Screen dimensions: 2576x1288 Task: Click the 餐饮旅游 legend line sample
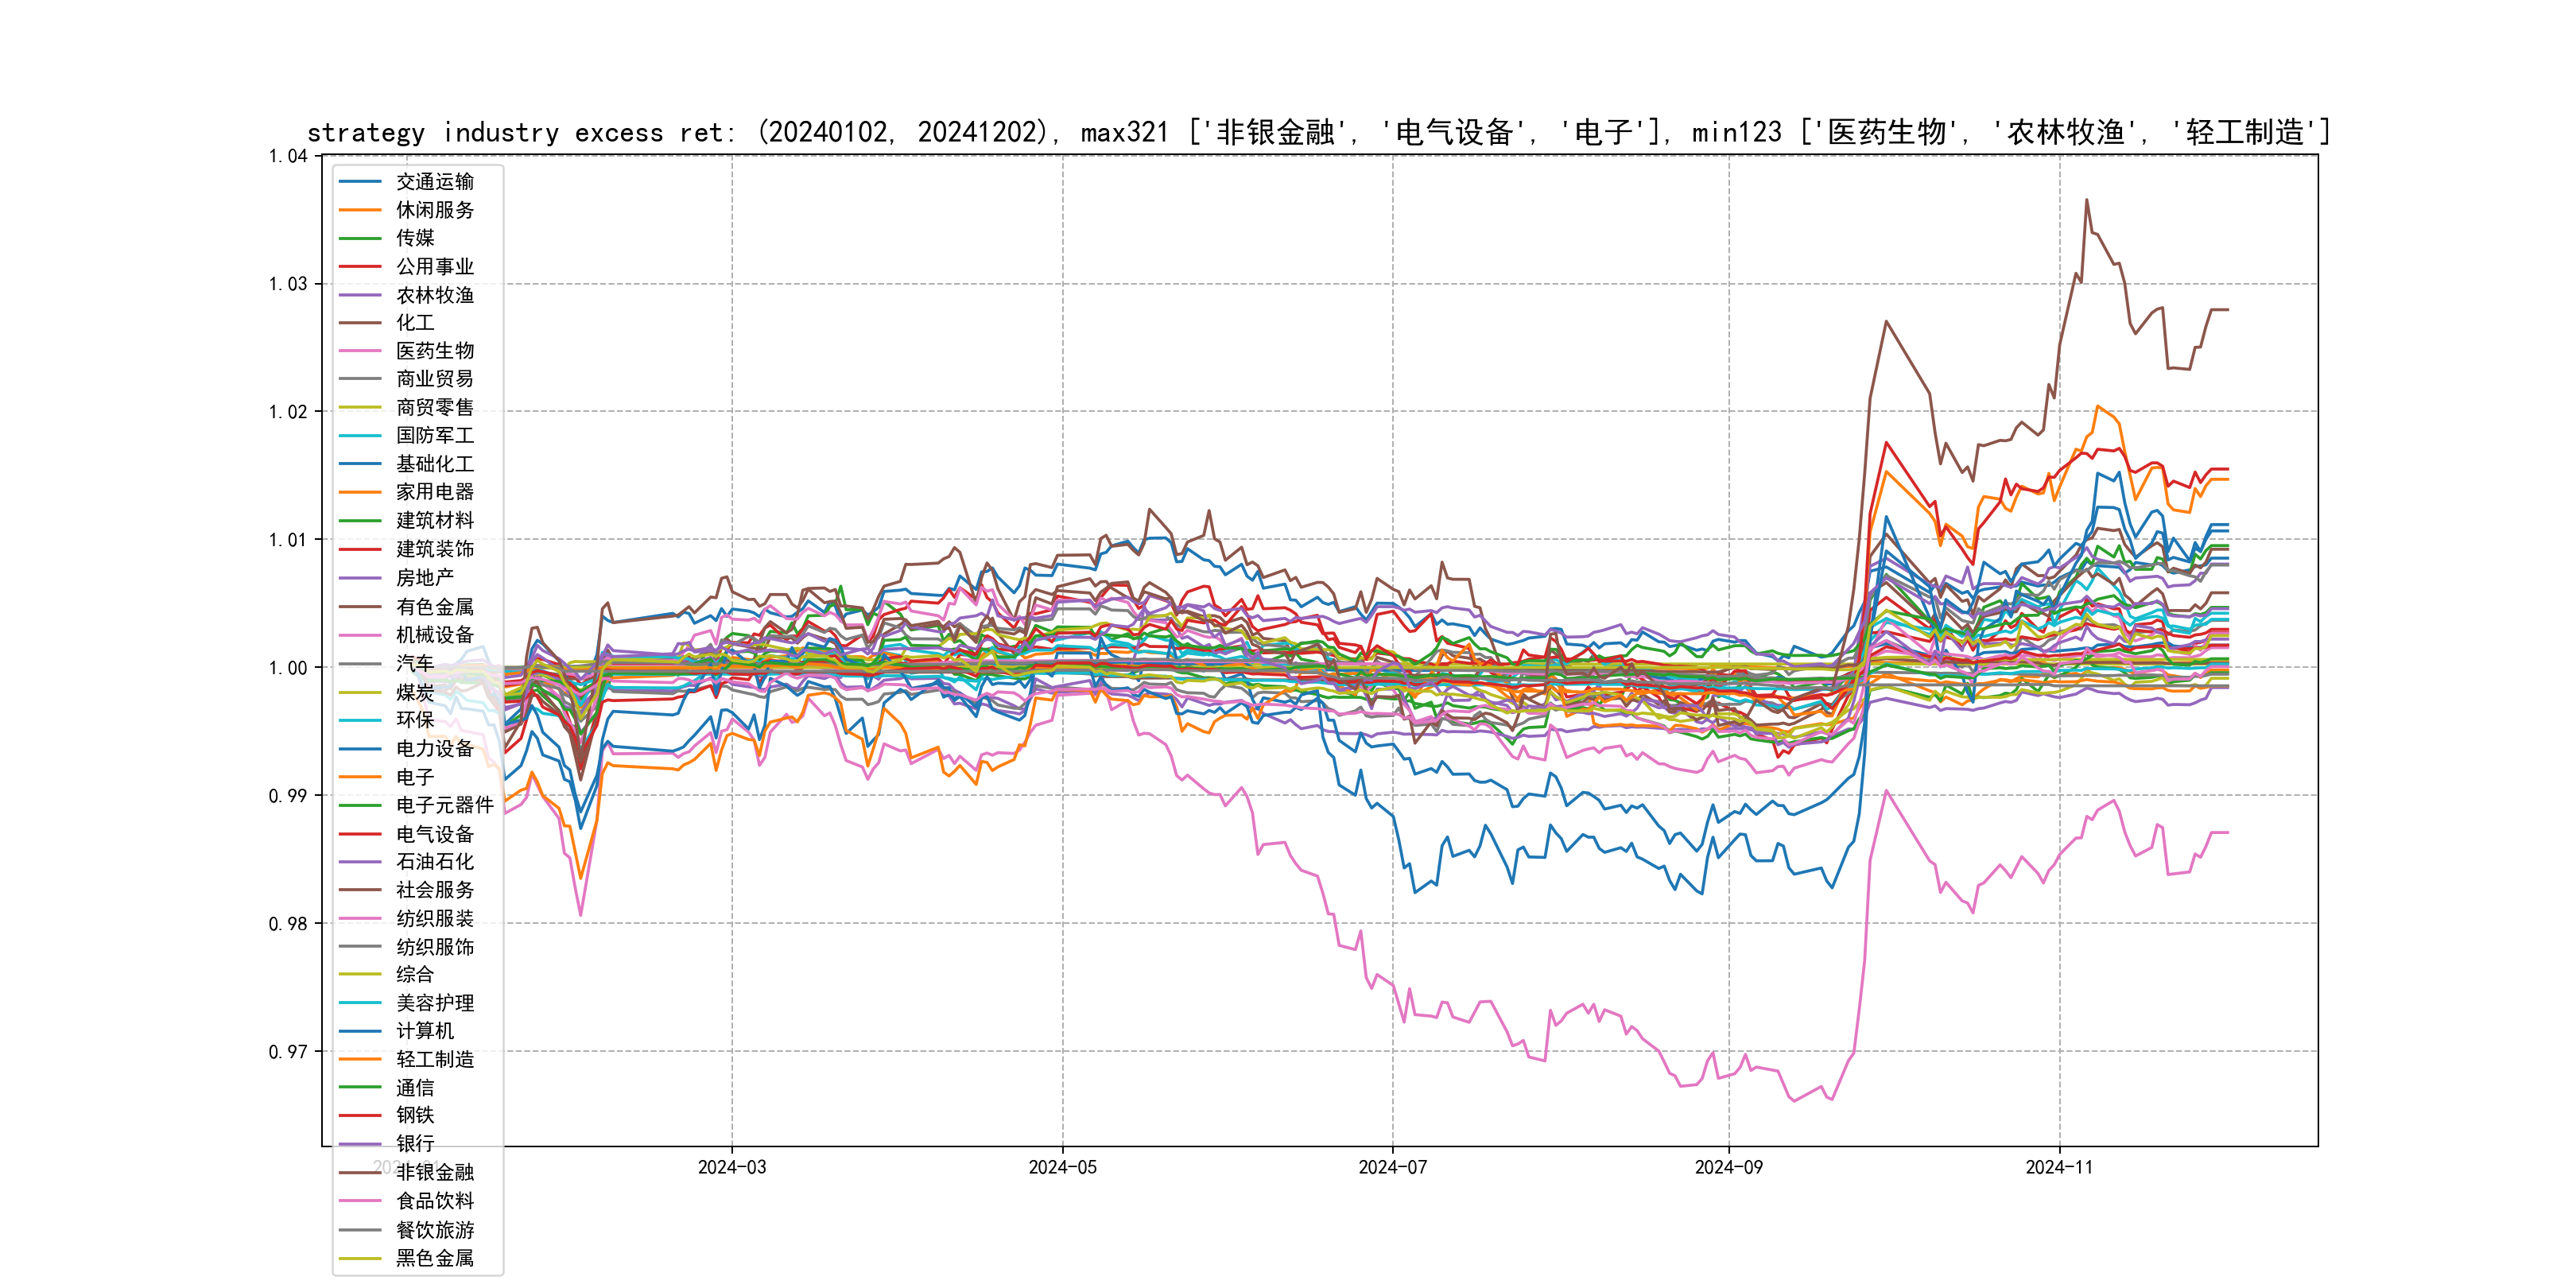click(360, 1230)
